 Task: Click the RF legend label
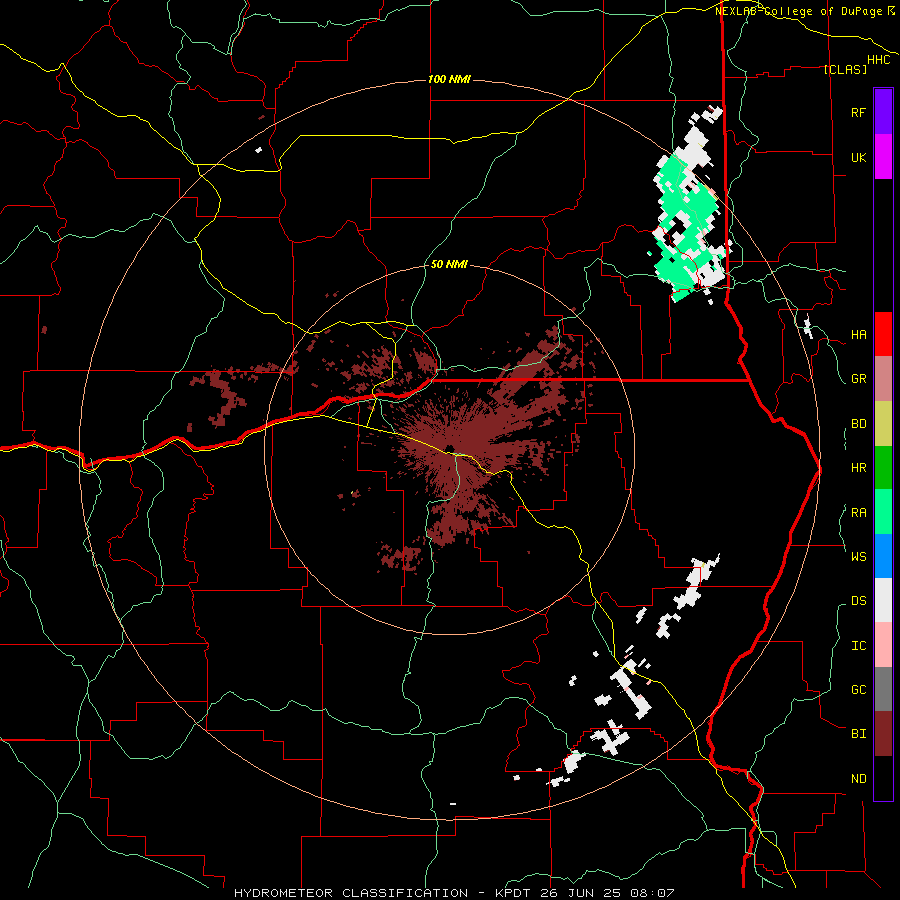click(858, 112)
